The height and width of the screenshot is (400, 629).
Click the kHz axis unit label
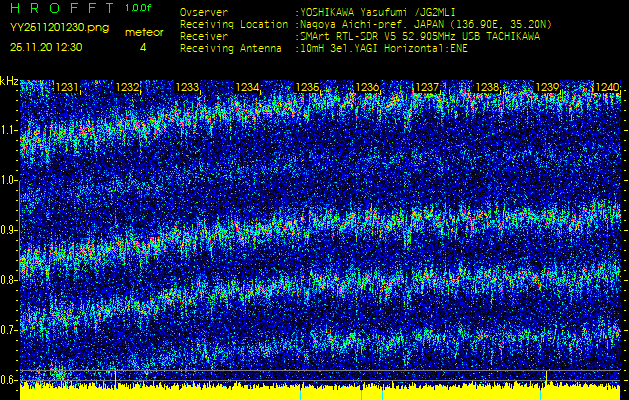(9, 81)
